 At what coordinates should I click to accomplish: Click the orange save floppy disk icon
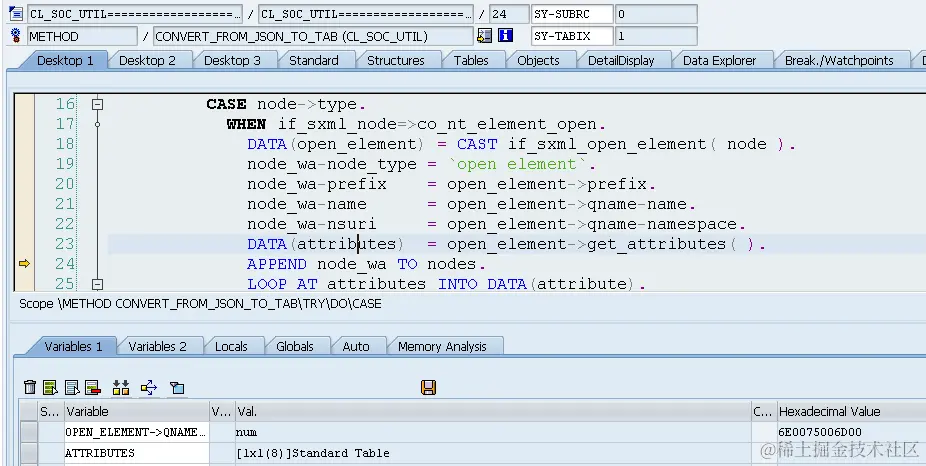(429, 387)
